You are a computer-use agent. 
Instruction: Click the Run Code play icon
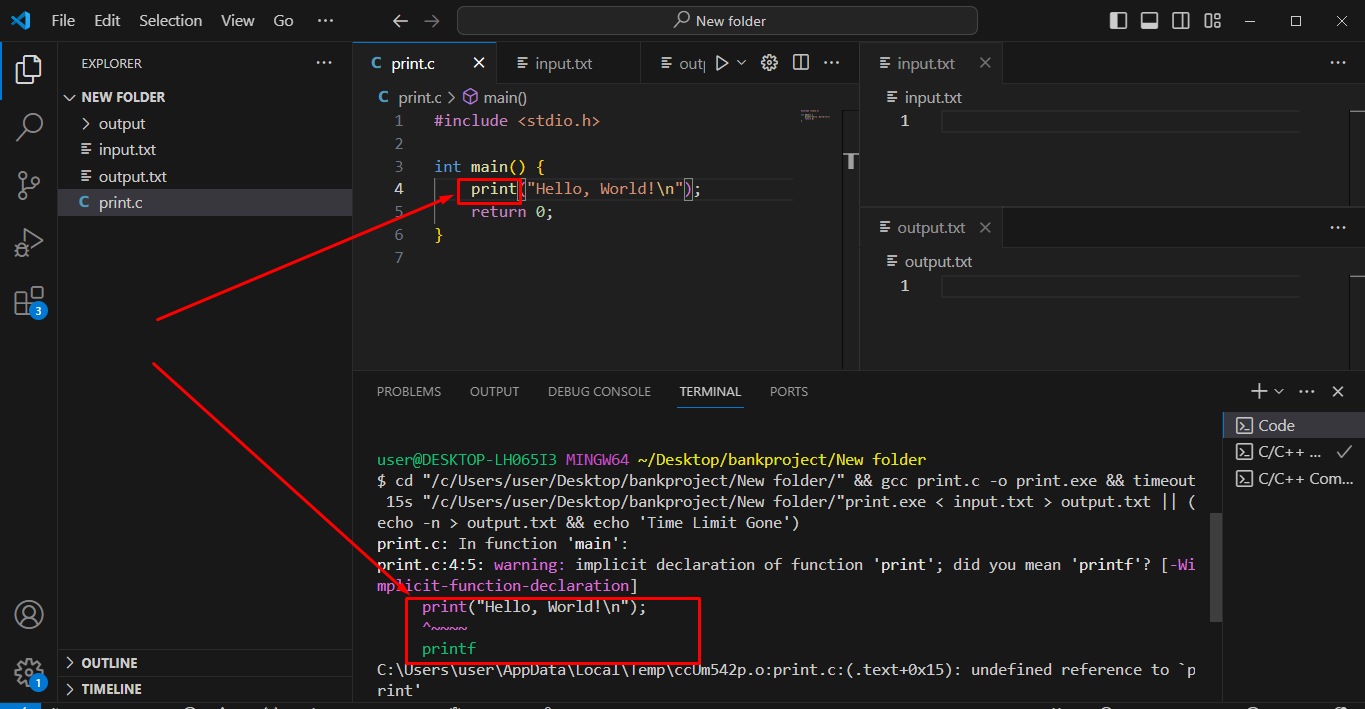tap(722, 63)
